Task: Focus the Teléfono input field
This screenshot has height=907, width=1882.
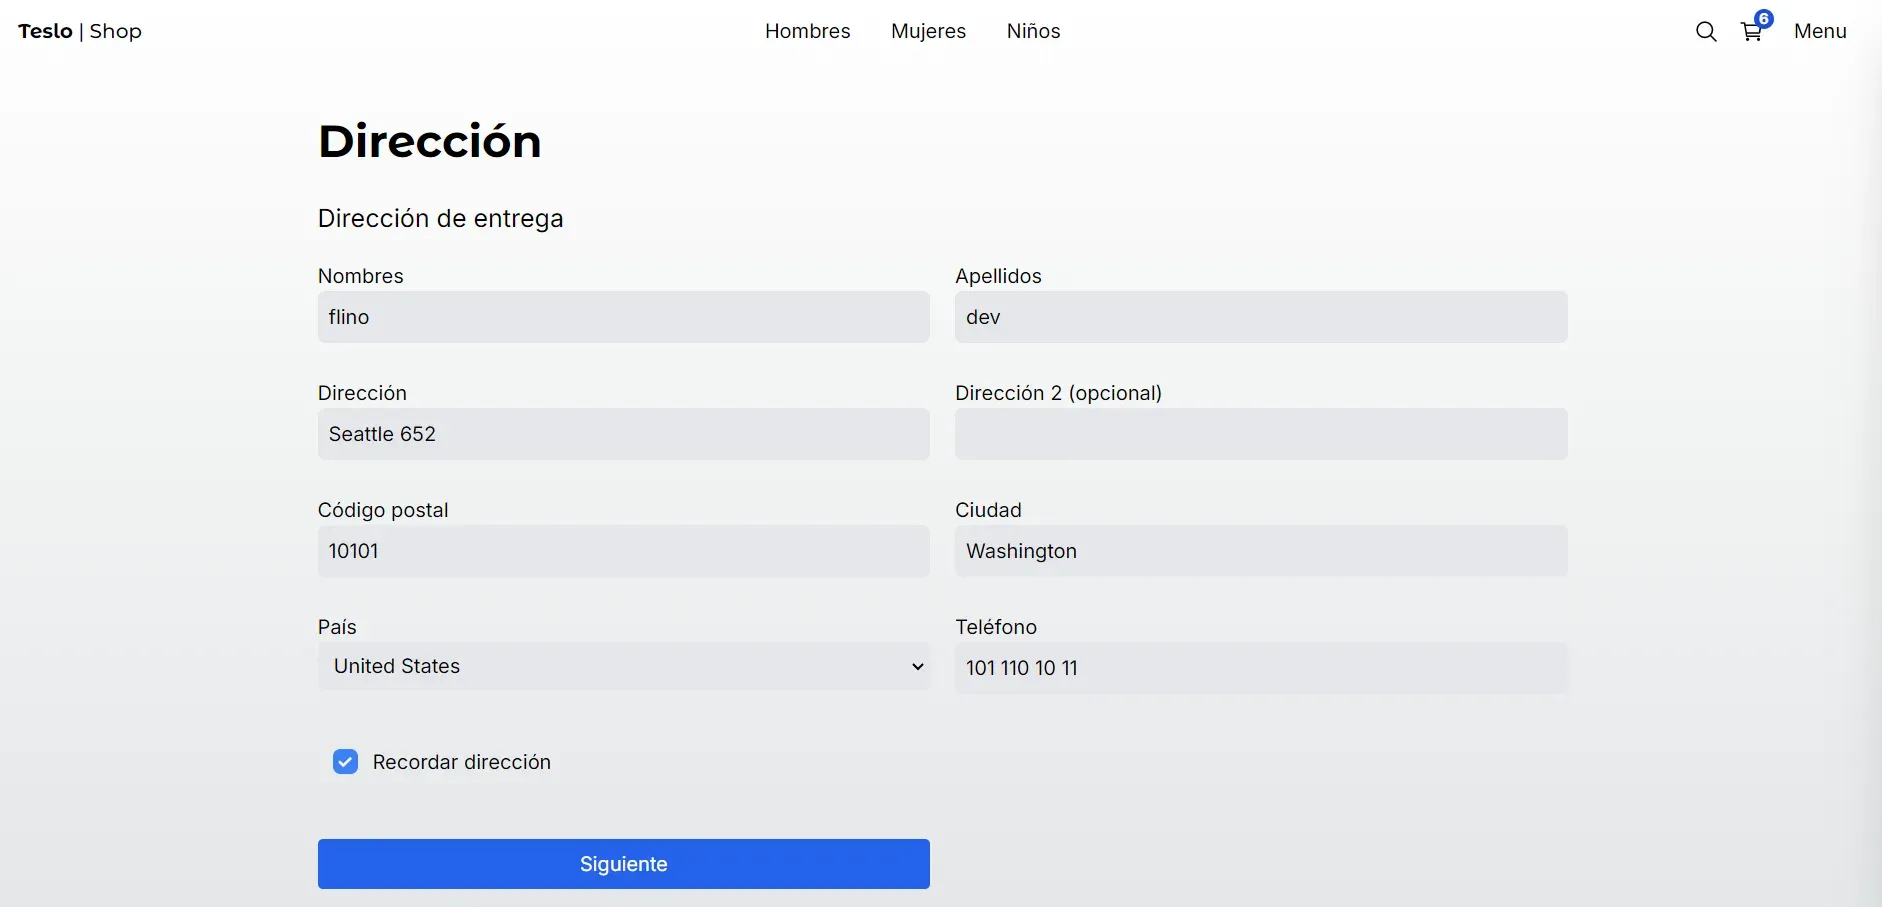Action: click(1261, 668)
